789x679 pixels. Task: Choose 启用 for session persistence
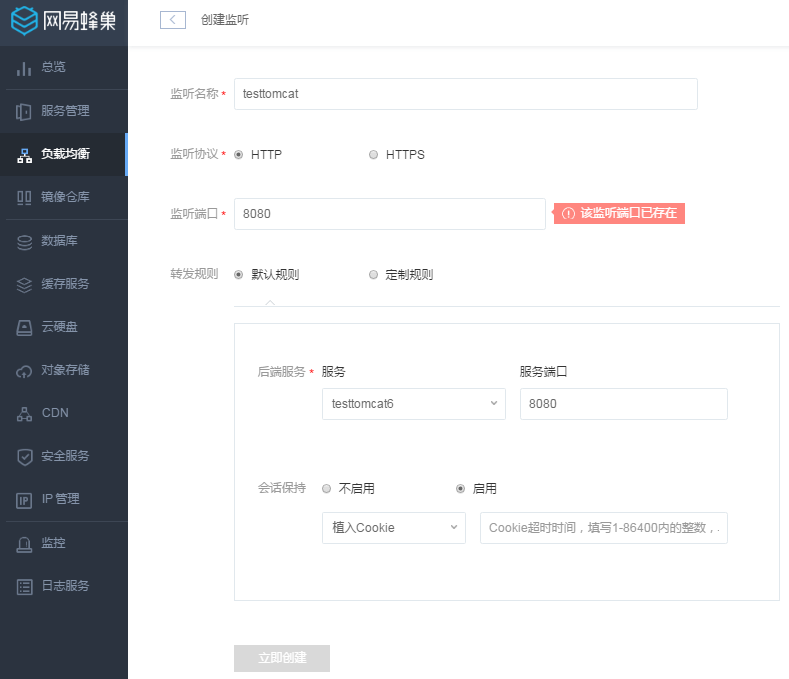(x=460, y=488)
